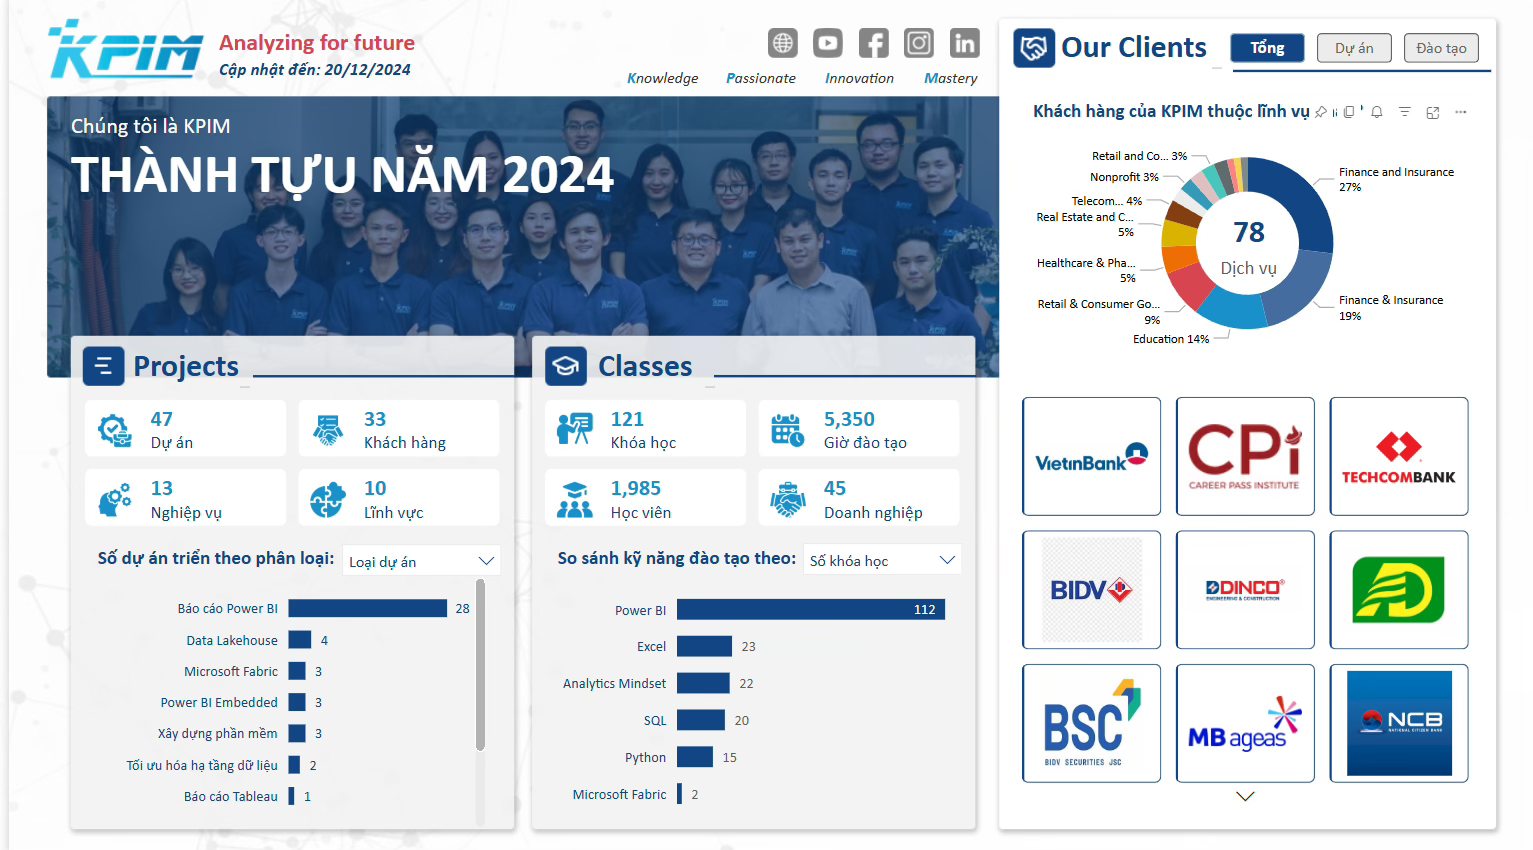This screenshot has width=1533, height=850.
Task: Open focus mode for the donut chart
Action: pos(1433,112)
